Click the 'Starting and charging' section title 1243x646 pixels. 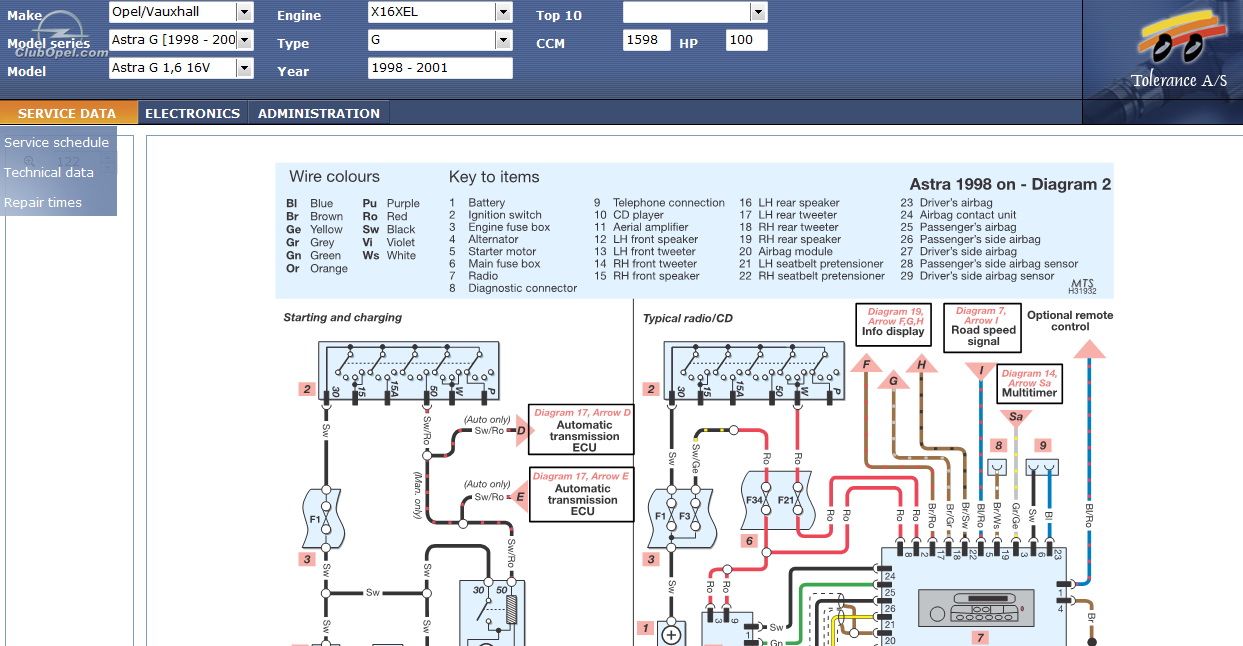pos(342,318)
